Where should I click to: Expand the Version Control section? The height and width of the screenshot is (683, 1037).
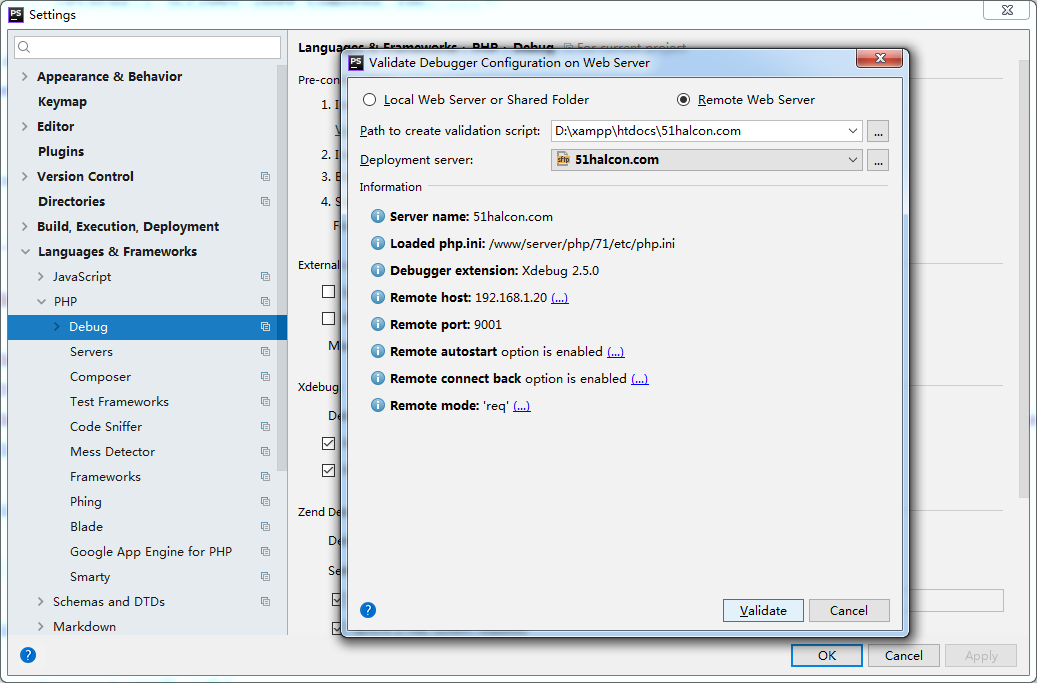[25, 177]
